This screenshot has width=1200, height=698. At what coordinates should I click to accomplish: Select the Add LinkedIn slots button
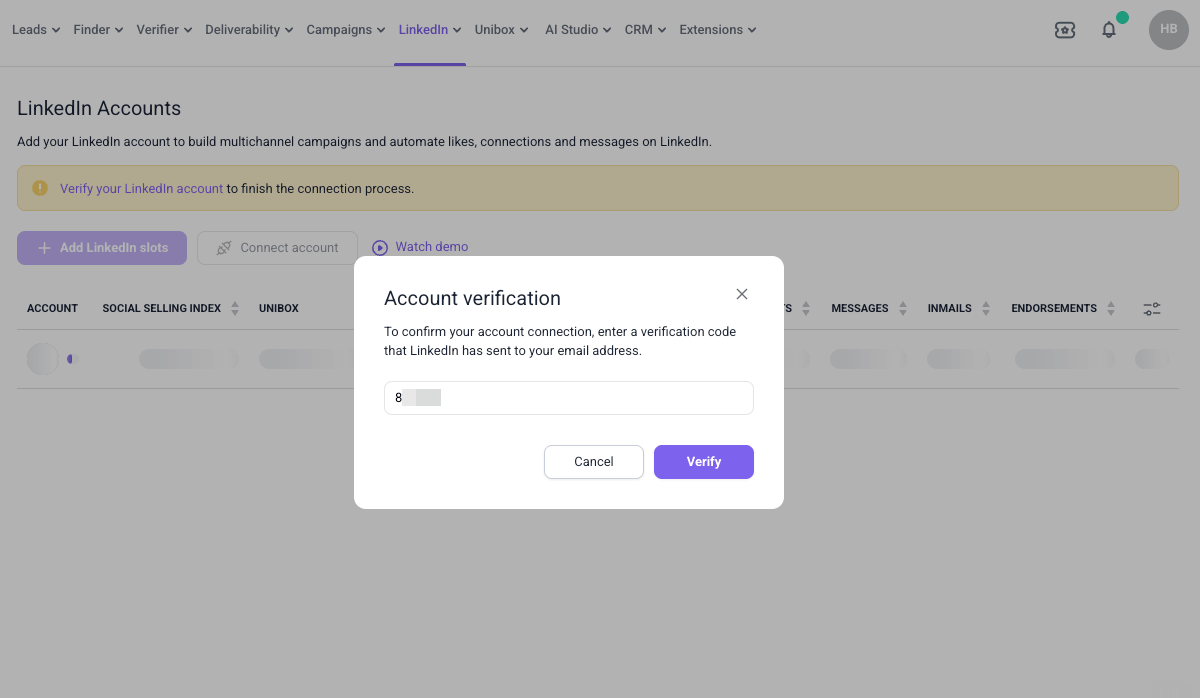coord(102,248)
